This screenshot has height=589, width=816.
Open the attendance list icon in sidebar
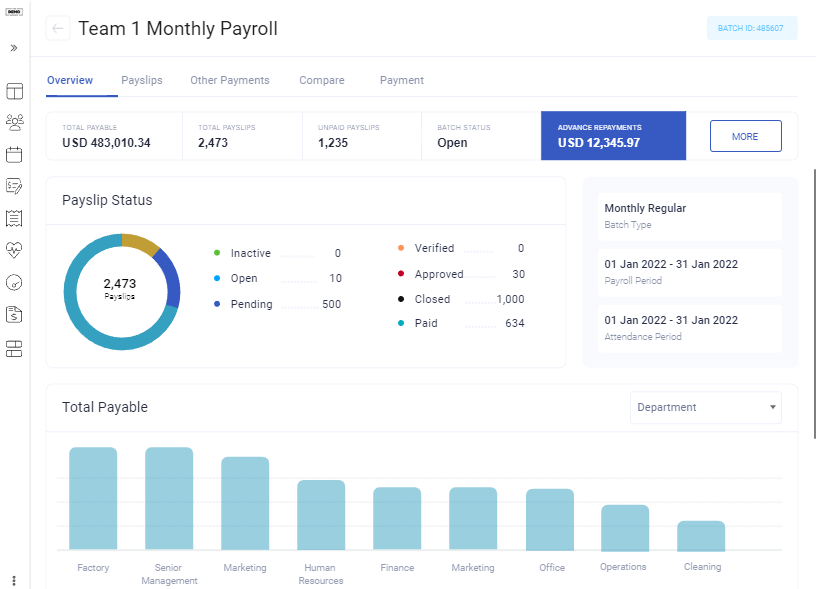pyautogui.click(x=14, y=218)
